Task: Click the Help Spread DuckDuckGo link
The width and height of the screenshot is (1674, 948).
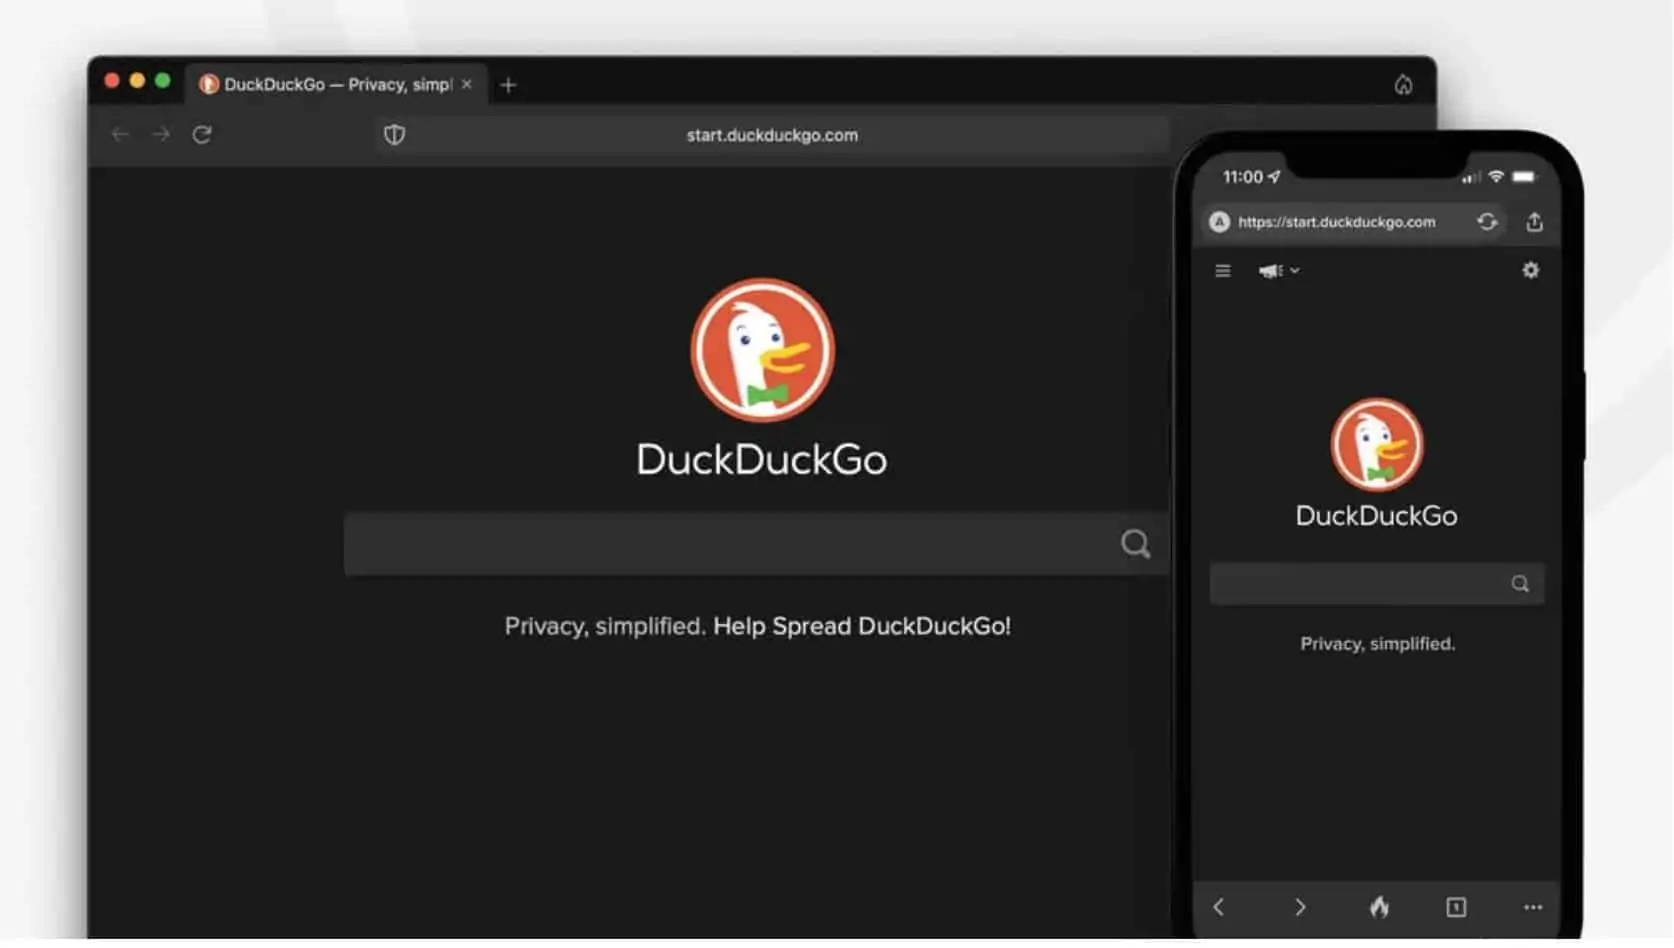Action: [x=862, y=626]
